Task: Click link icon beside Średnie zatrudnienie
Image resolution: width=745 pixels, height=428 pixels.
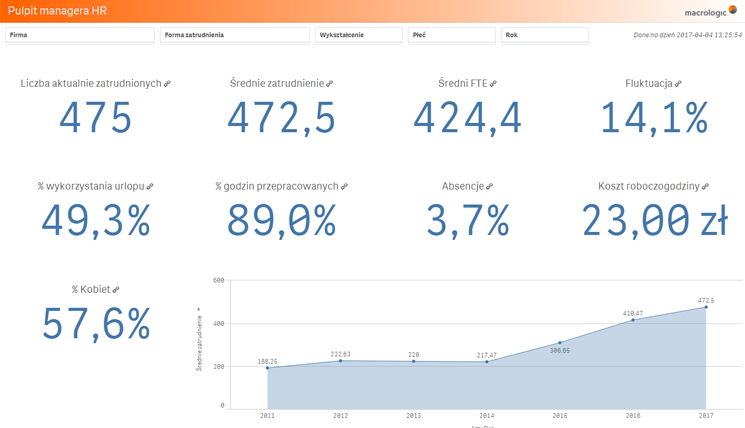Action: click(330, 84)
